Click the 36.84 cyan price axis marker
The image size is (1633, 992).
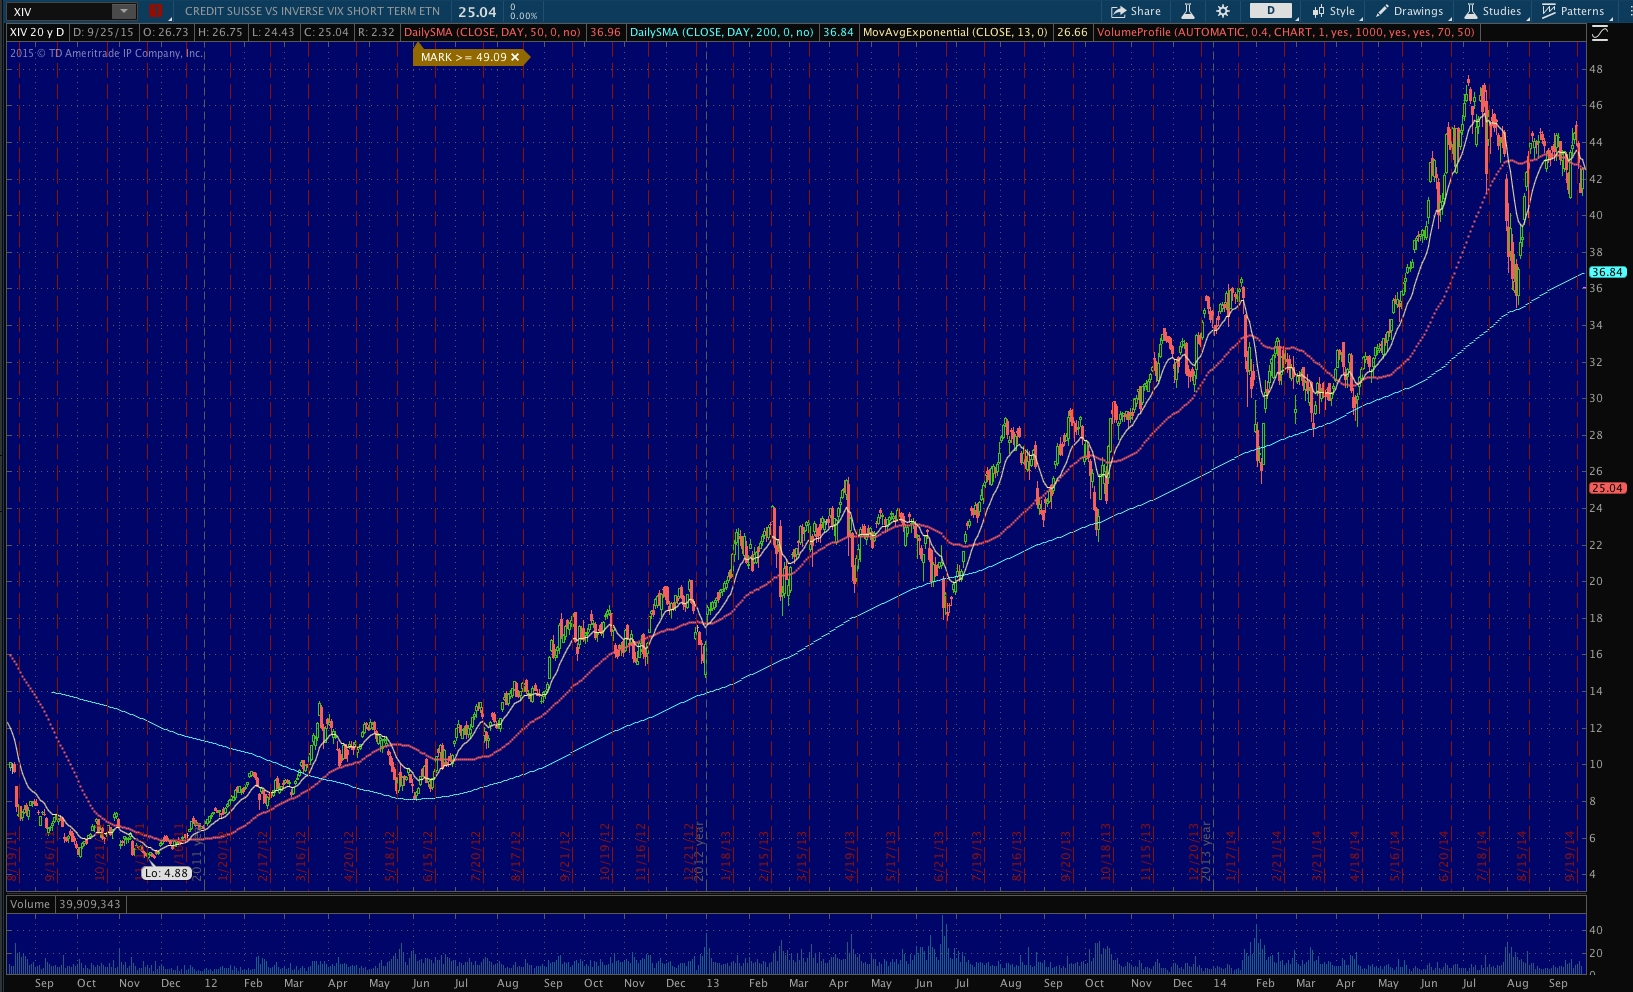tap(1607, 272)
